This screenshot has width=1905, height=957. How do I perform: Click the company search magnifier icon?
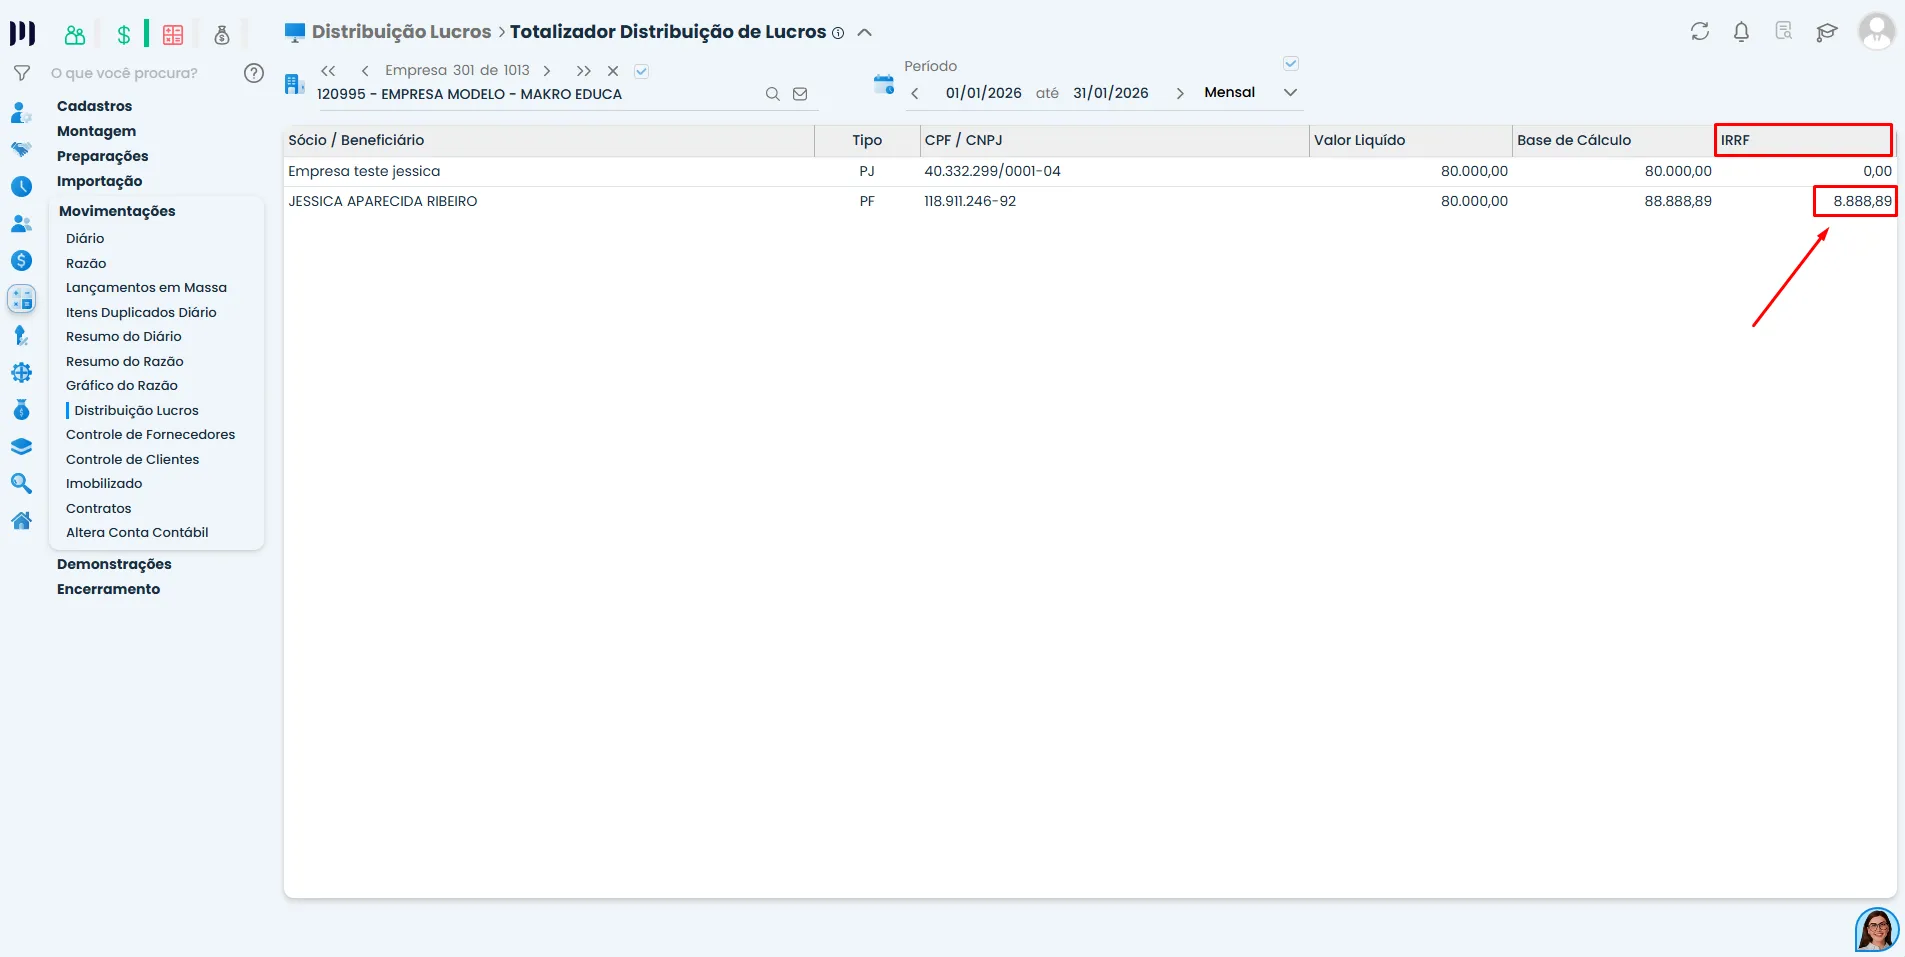coord(772,94)
